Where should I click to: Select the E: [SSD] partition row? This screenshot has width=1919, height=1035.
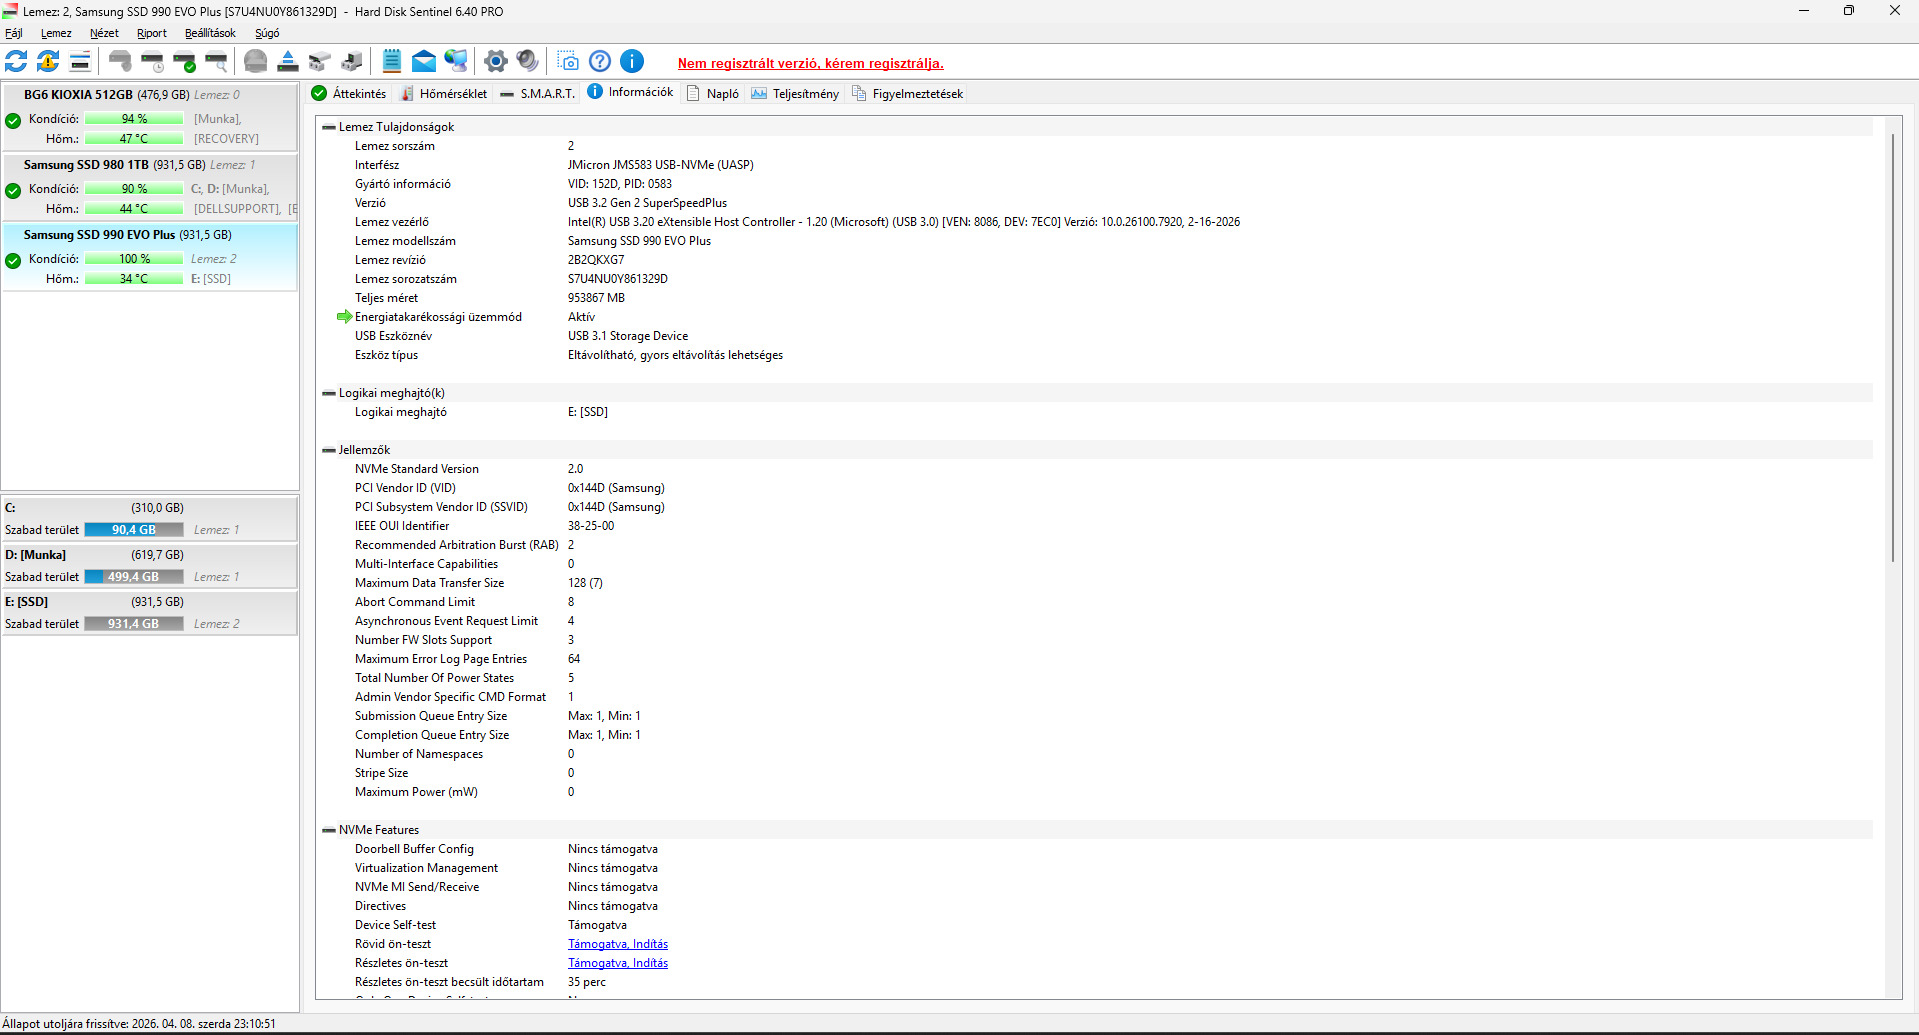tap(150, 613)
